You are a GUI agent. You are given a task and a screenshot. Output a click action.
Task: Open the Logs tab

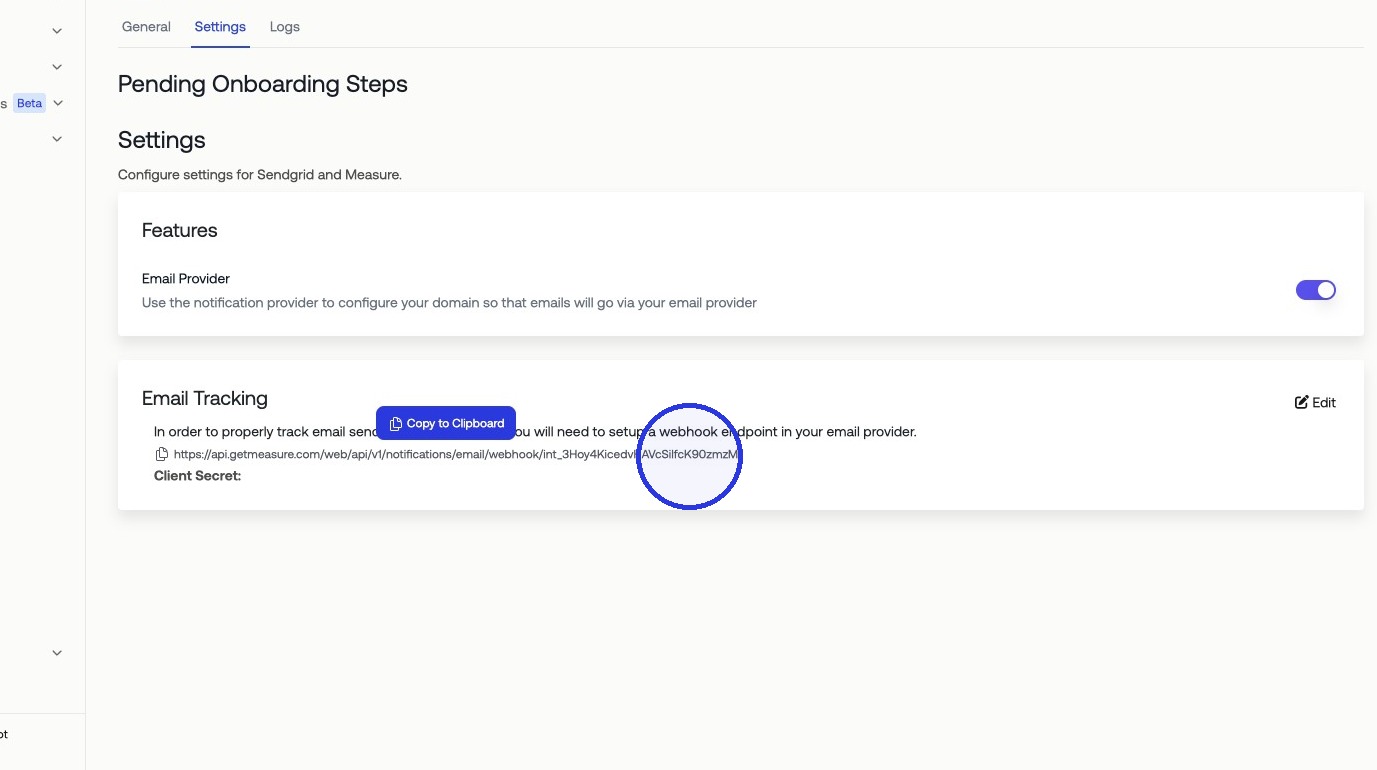tap(285, 27)
